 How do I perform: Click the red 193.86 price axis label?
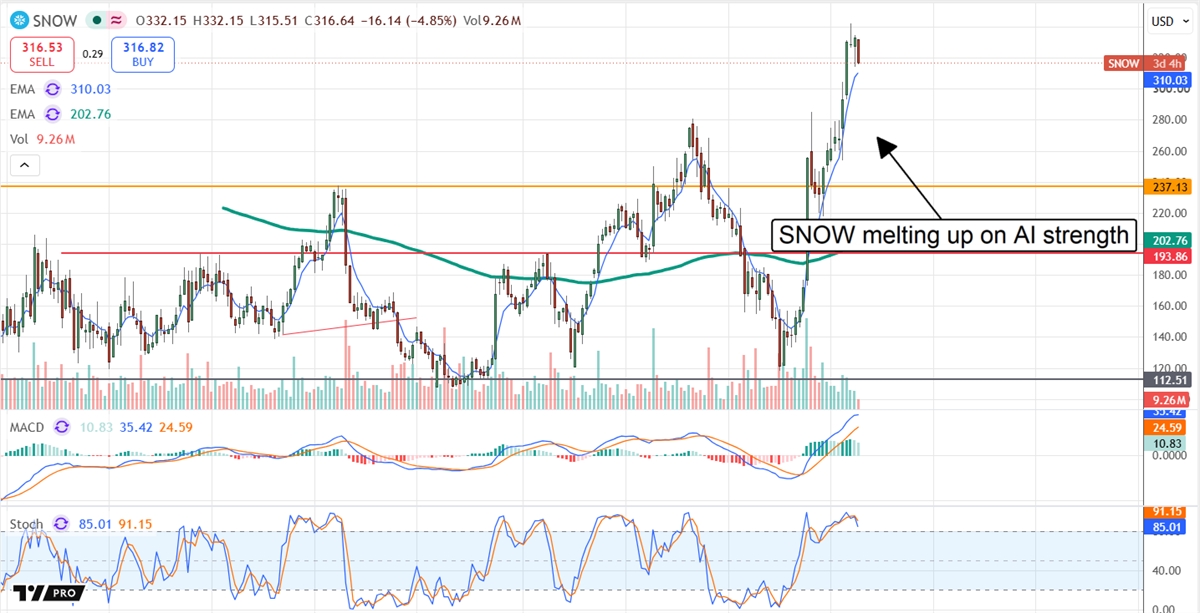click(1167, 257)
